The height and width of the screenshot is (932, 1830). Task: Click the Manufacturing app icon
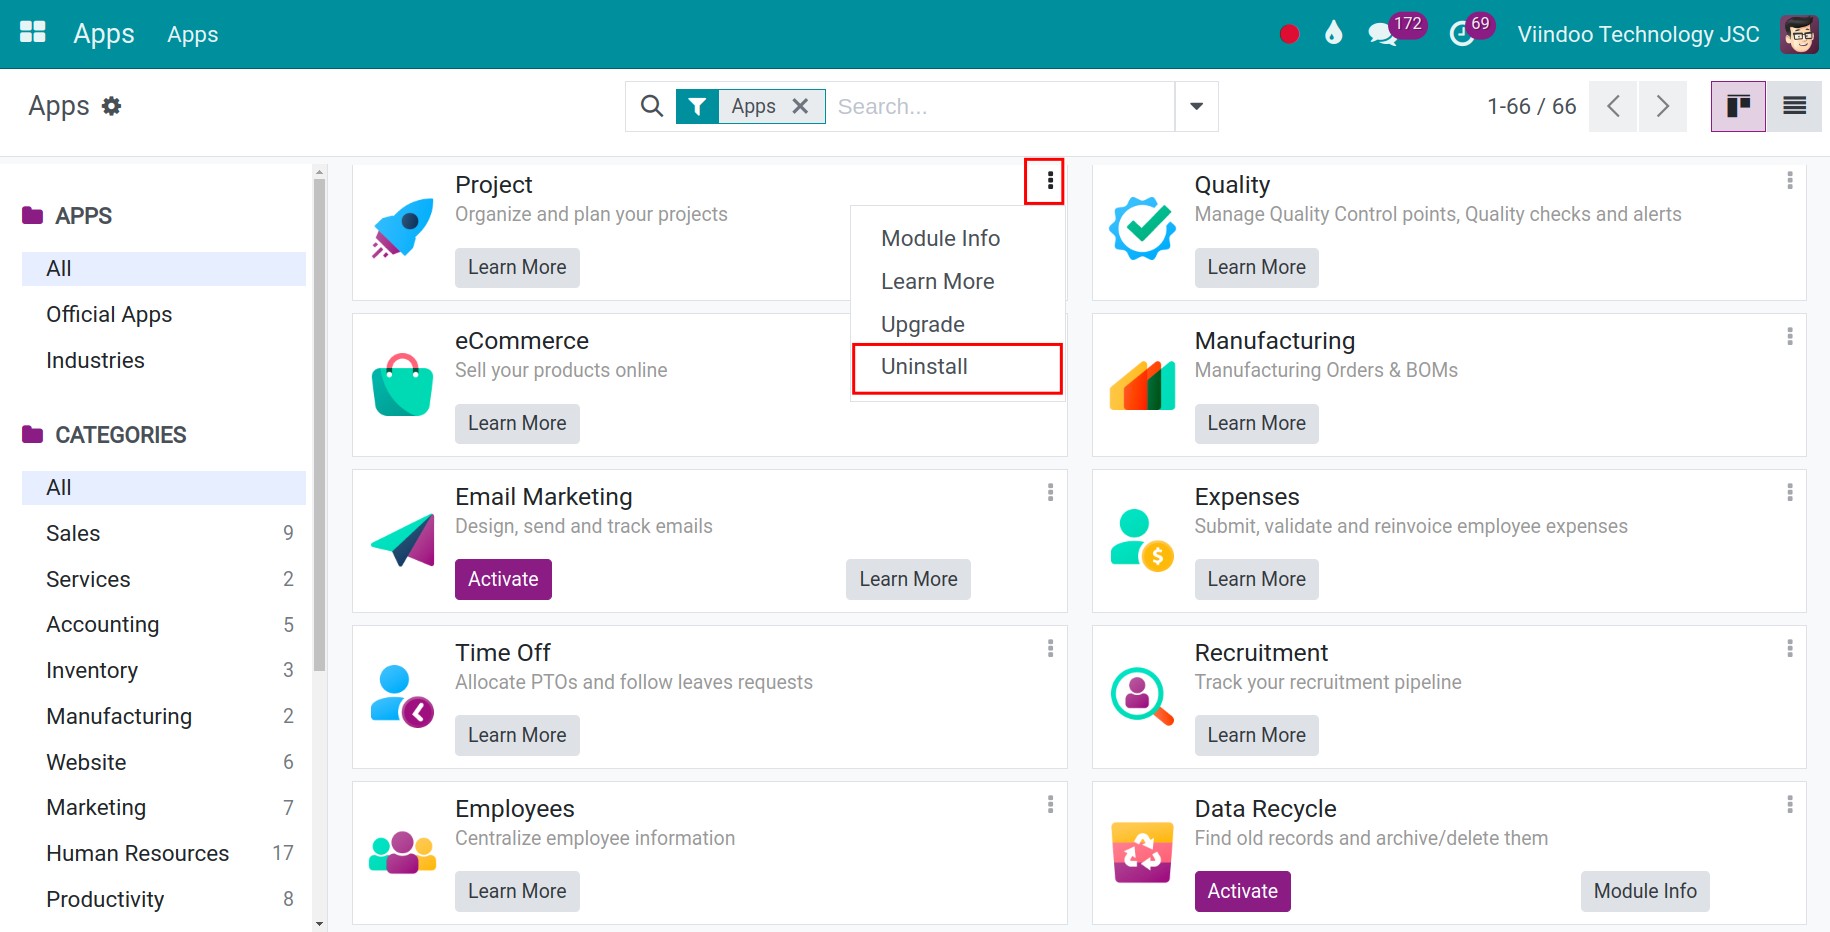1142,385
